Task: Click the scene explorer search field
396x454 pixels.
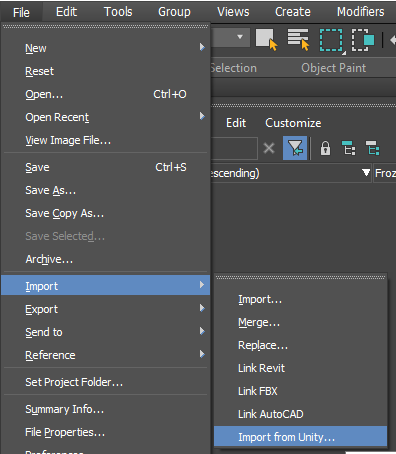Action: click(x=234, y=148)
